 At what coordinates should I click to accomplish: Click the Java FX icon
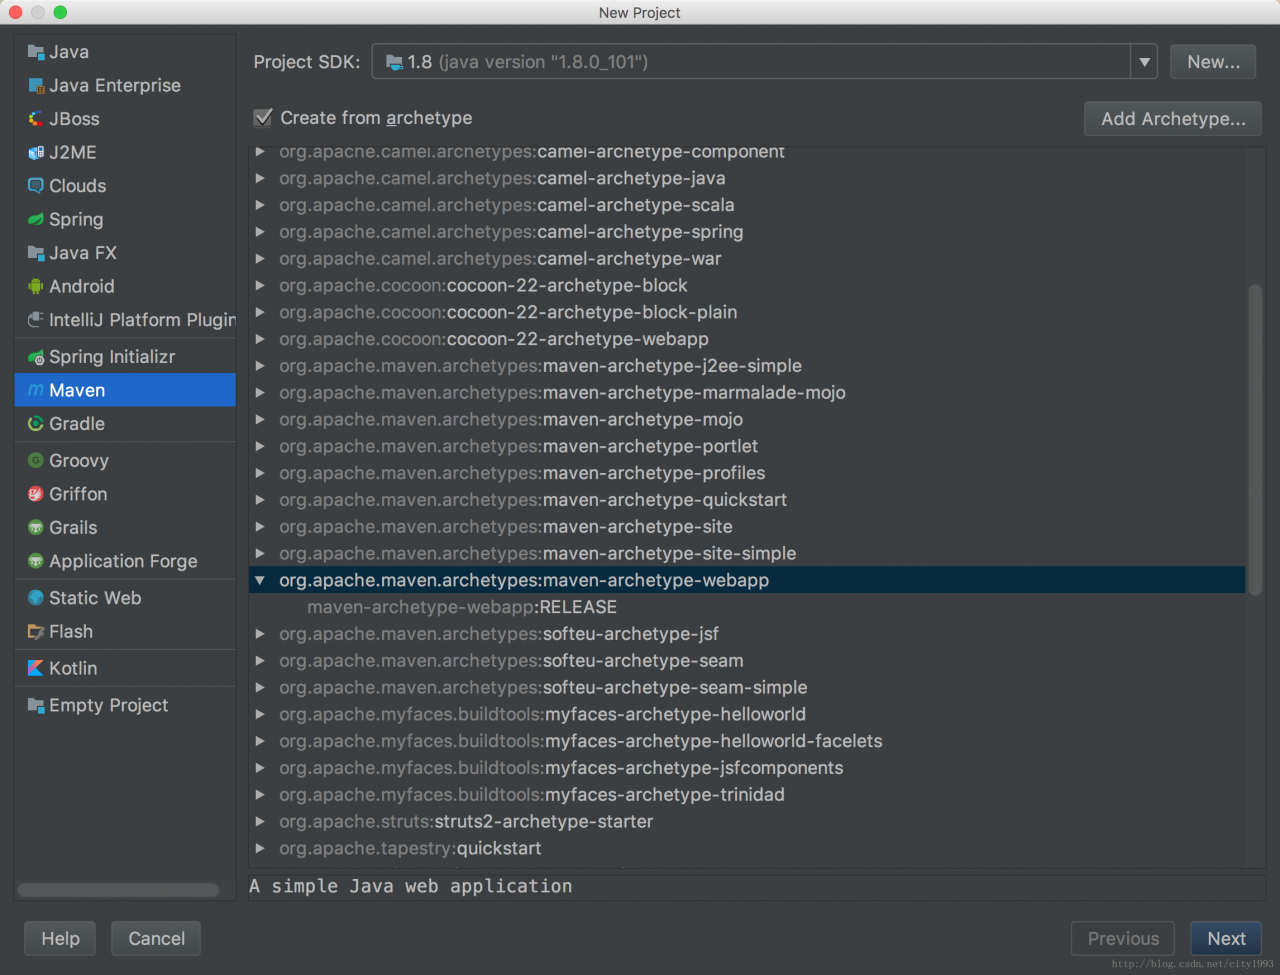click(x=36, y=253)
